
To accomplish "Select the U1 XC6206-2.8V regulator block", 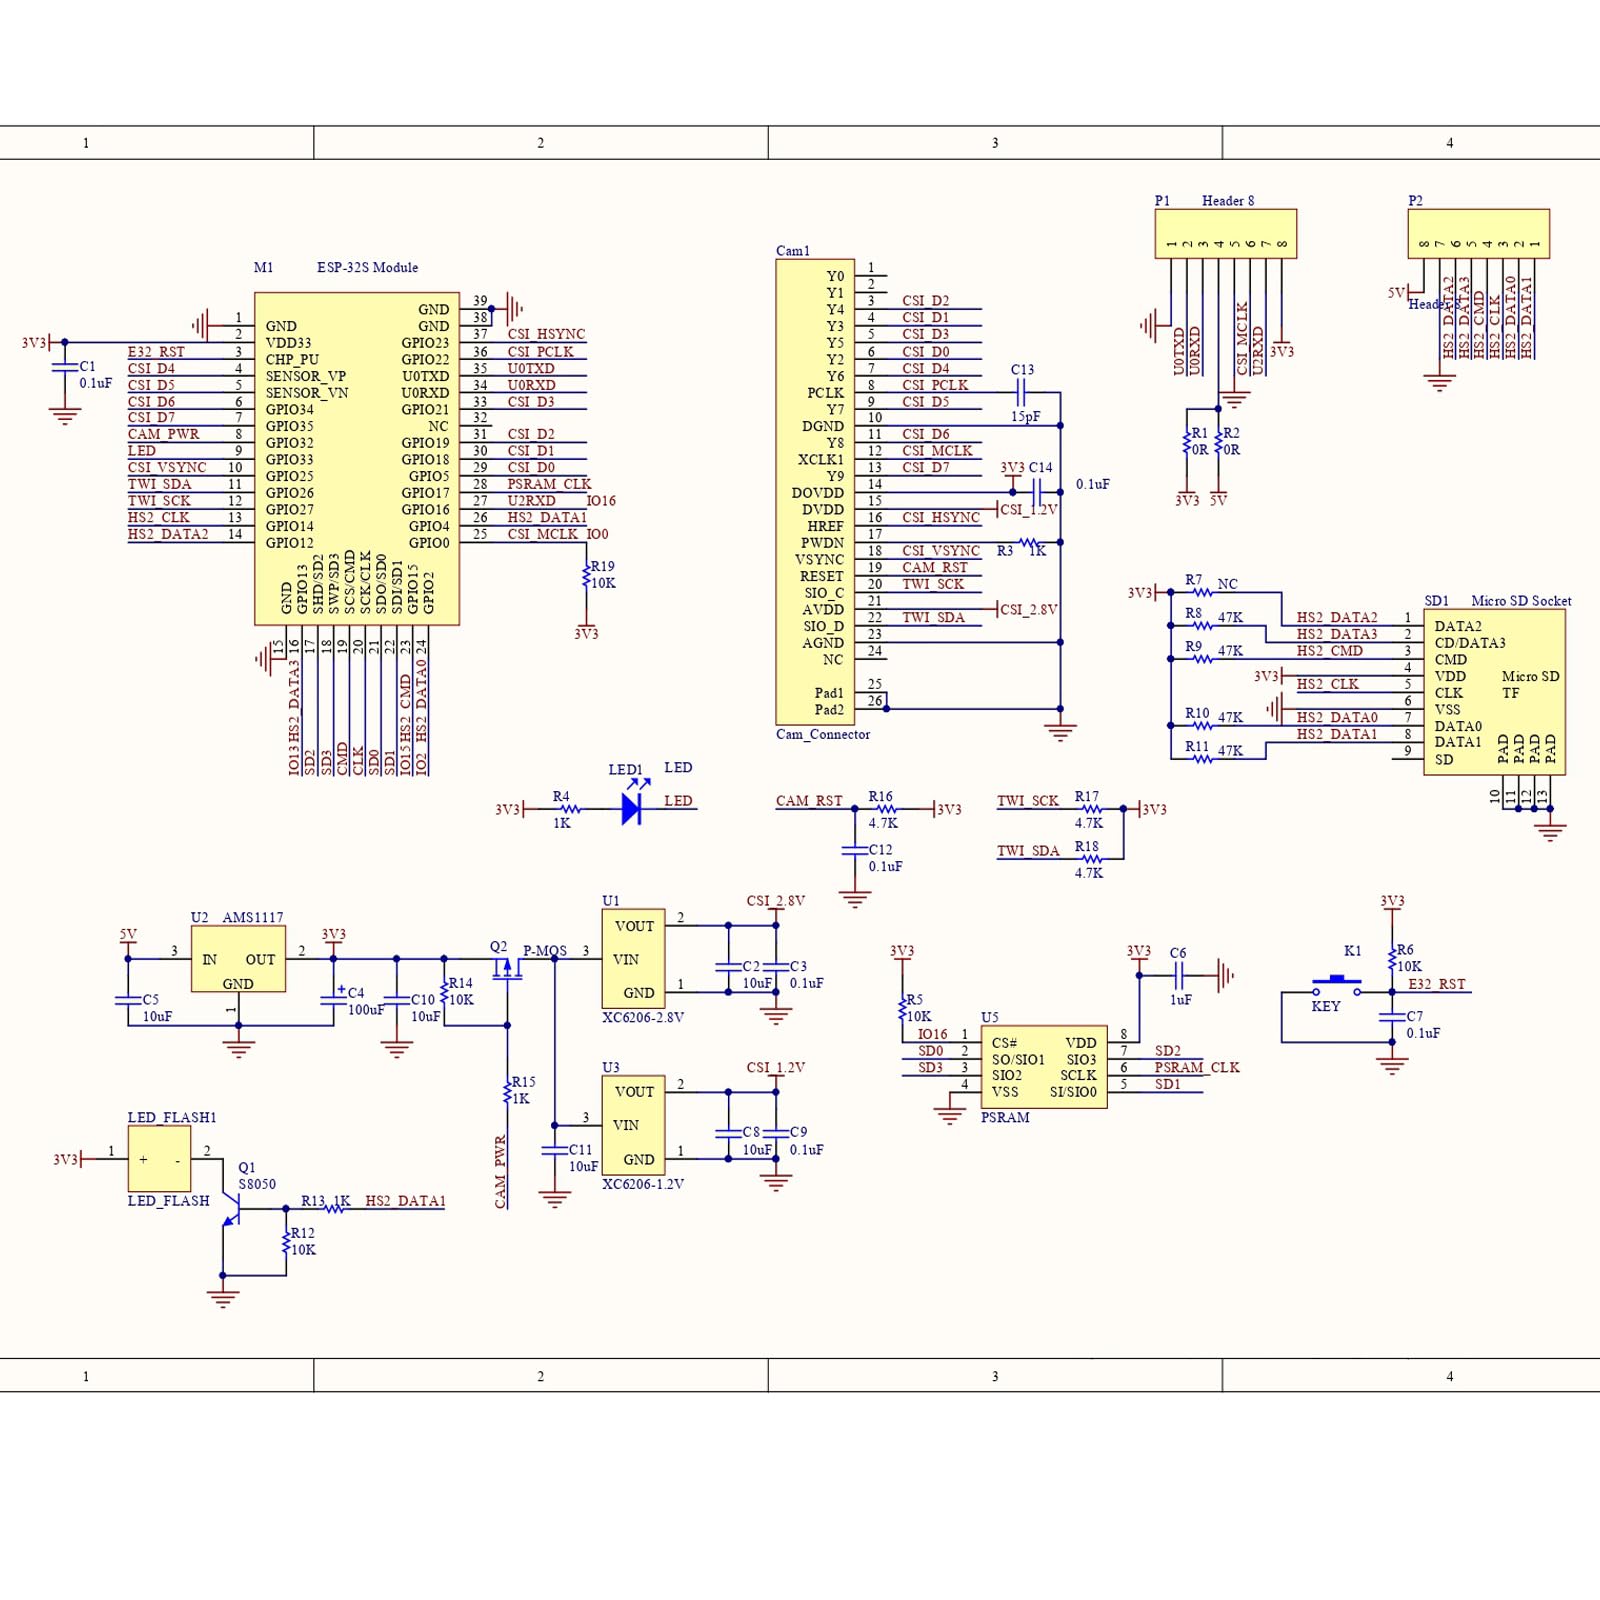I will [633, 959].
